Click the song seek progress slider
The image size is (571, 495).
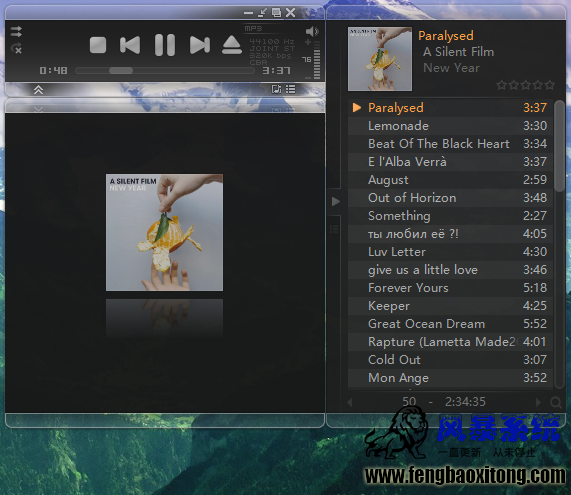click(165, 71)
